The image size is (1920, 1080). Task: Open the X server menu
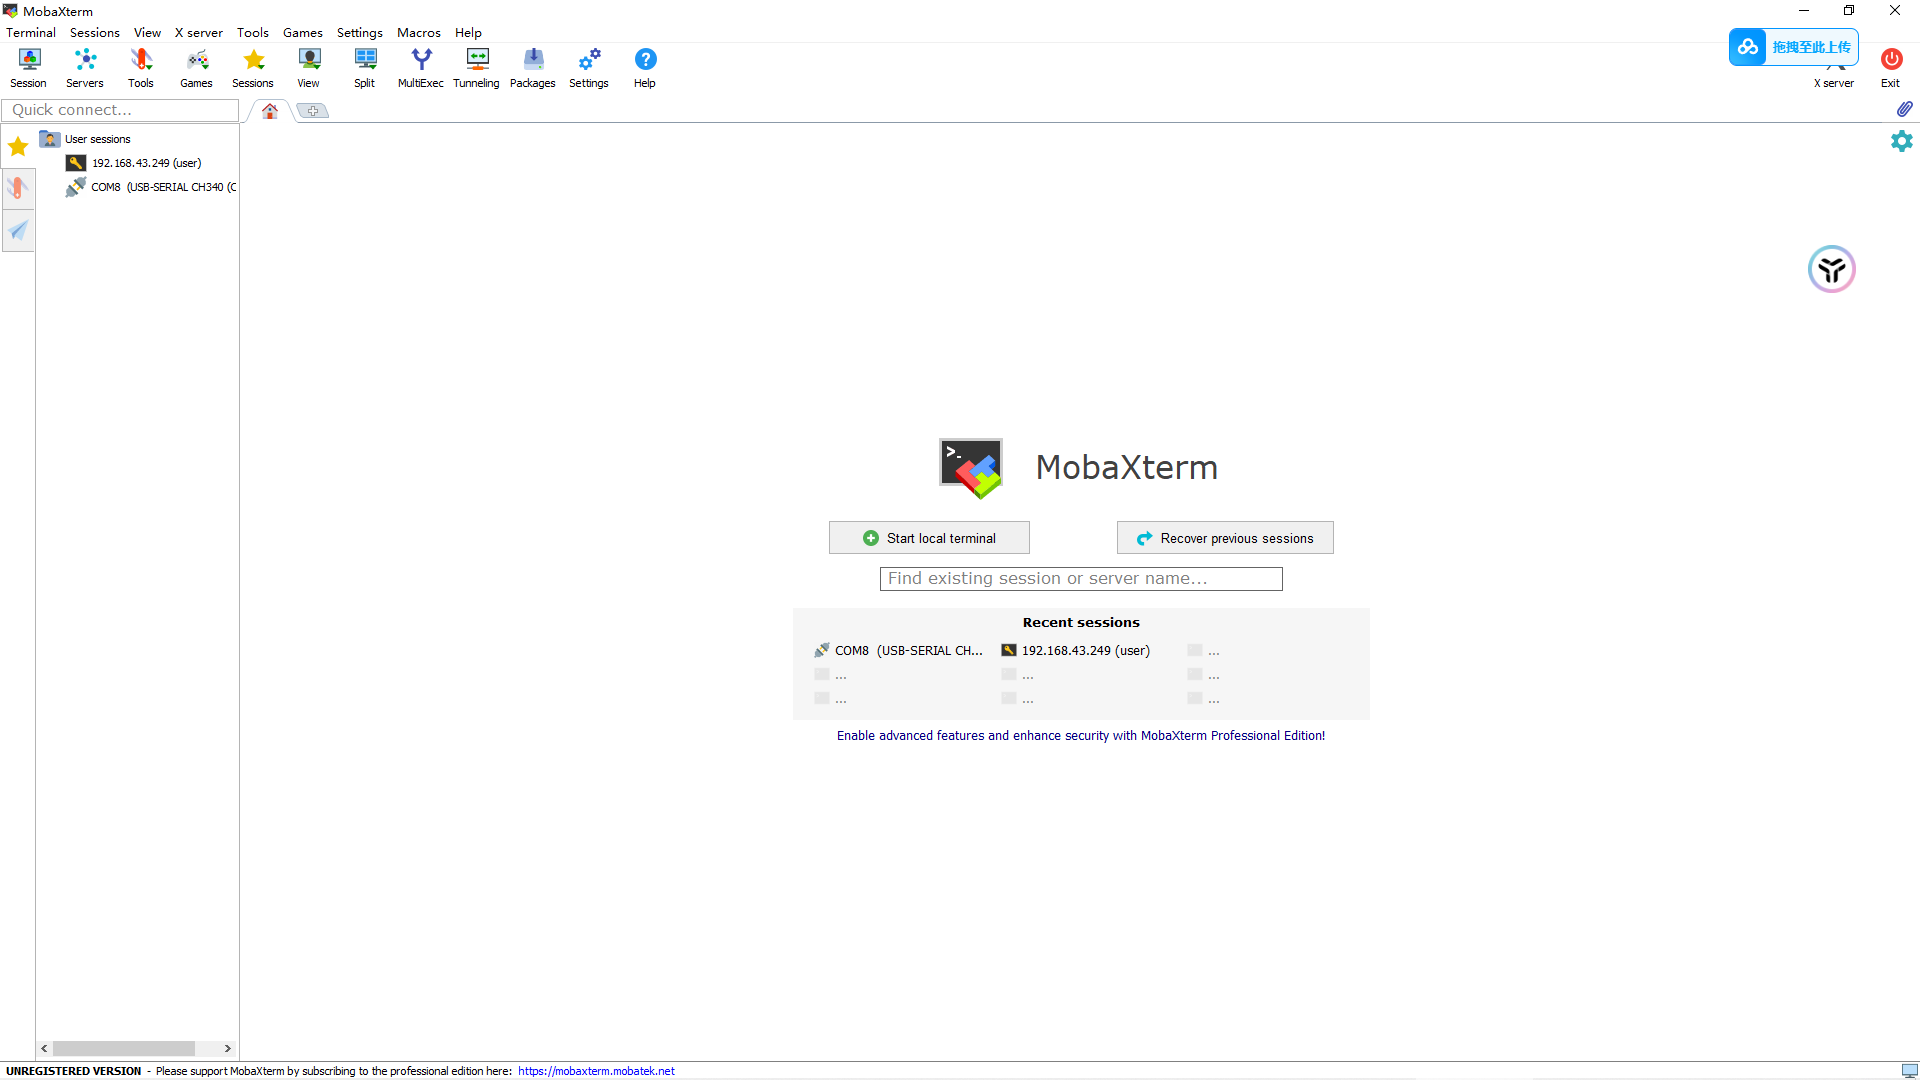199,32
